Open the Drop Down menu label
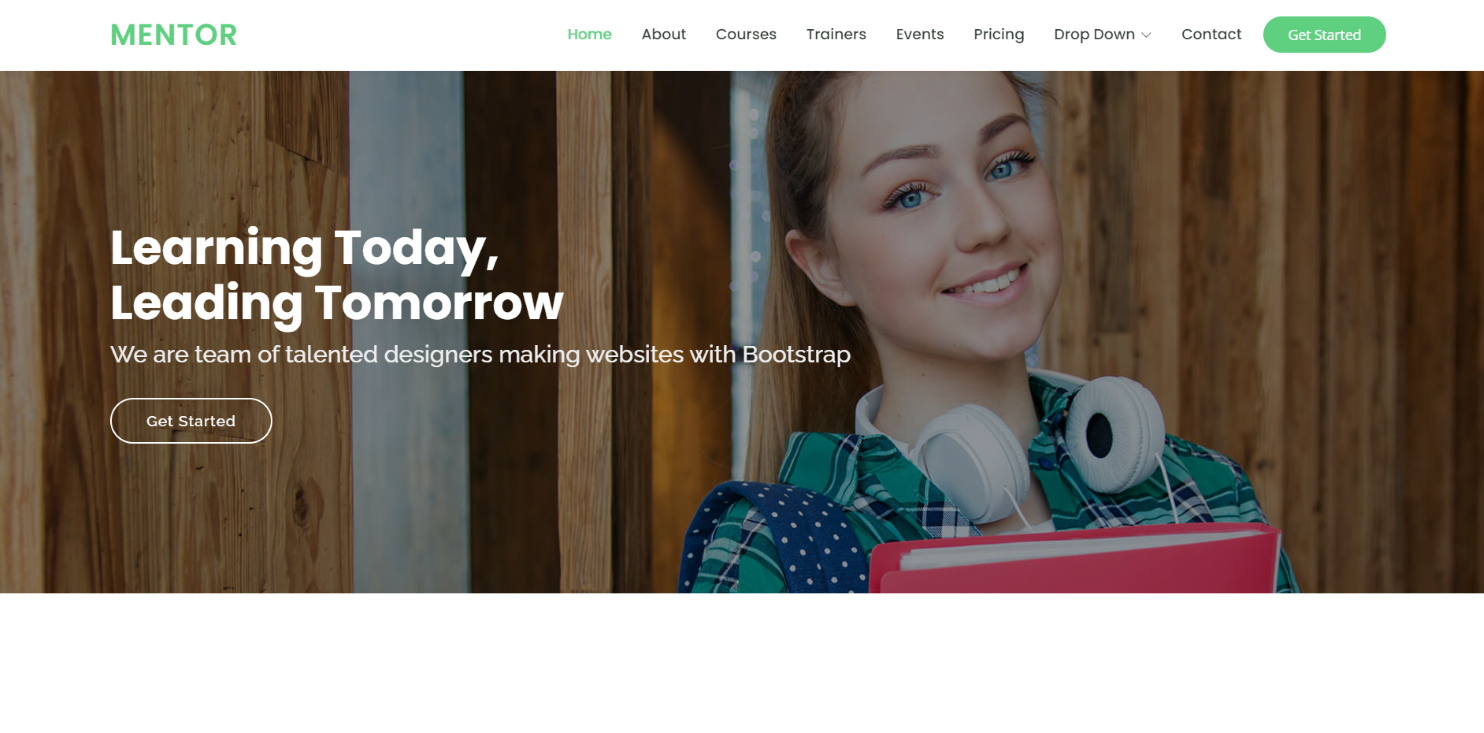 click(x=1094, y=34)
